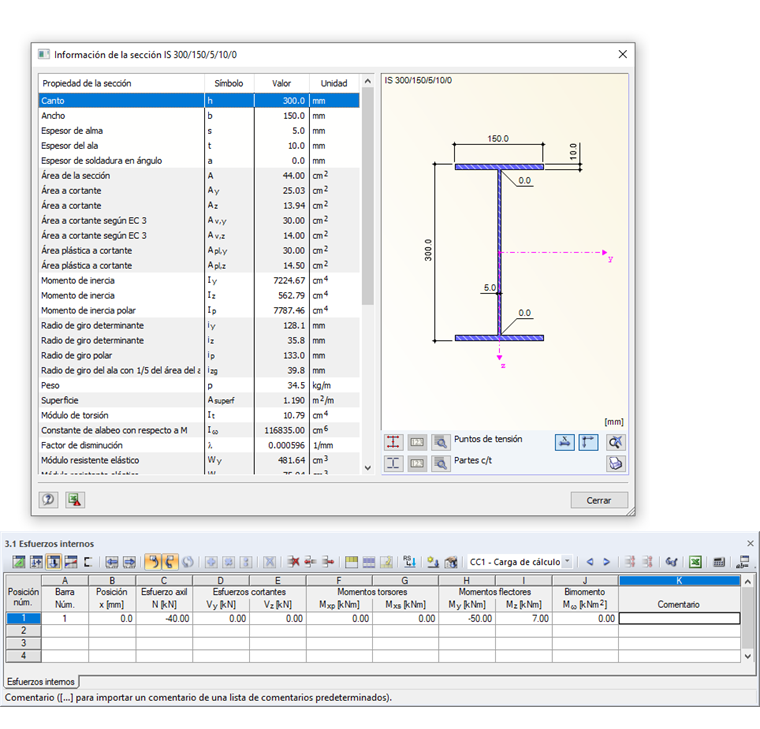
Task: Export internal forces table to Excel
Action: 696,562
